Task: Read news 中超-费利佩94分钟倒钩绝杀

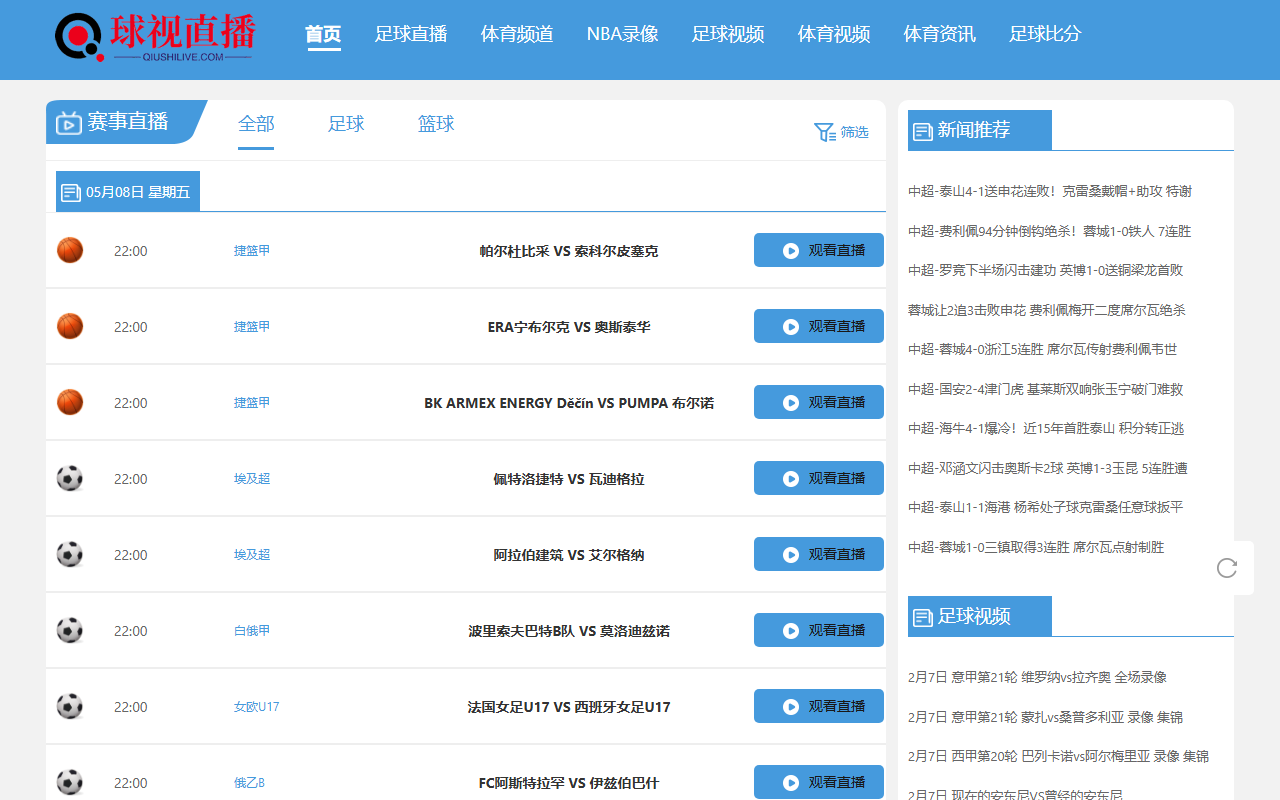Action: pos(1050,231)
